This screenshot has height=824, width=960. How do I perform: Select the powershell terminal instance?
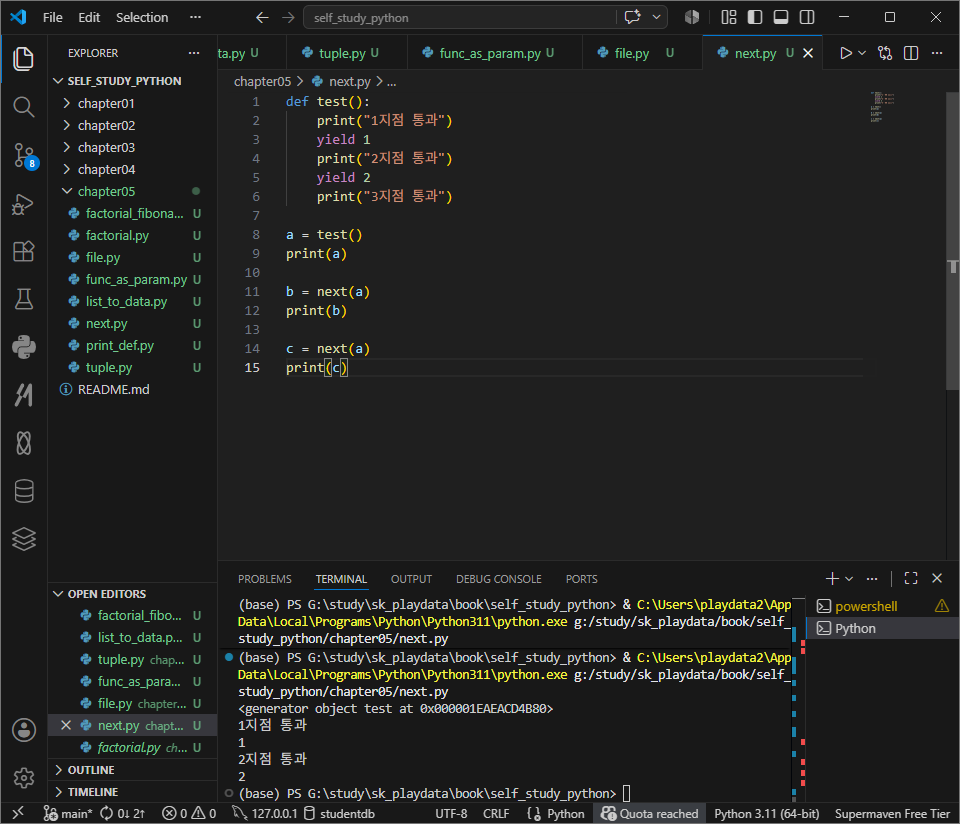pyautogui.click(x=882, y=606)
